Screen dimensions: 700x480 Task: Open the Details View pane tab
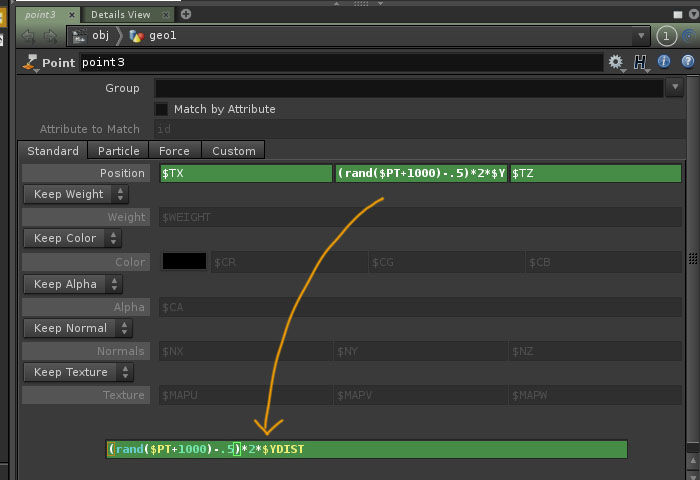point(120,15)
